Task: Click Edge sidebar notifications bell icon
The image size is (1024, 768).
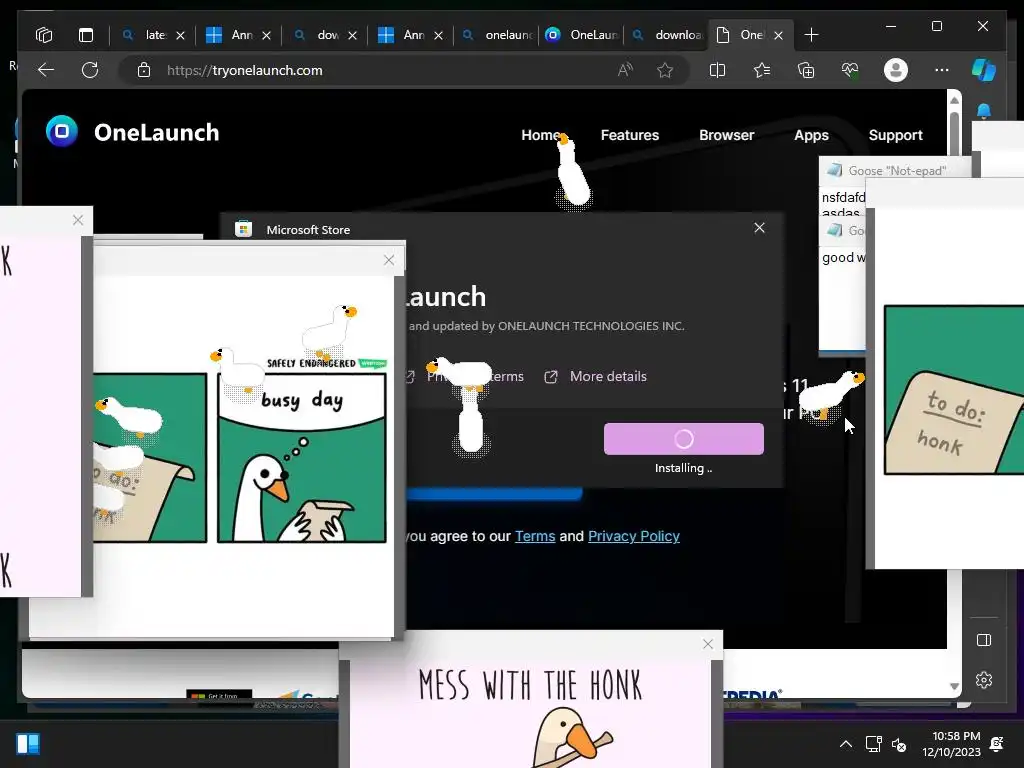Action: click(x=984, y=111)
